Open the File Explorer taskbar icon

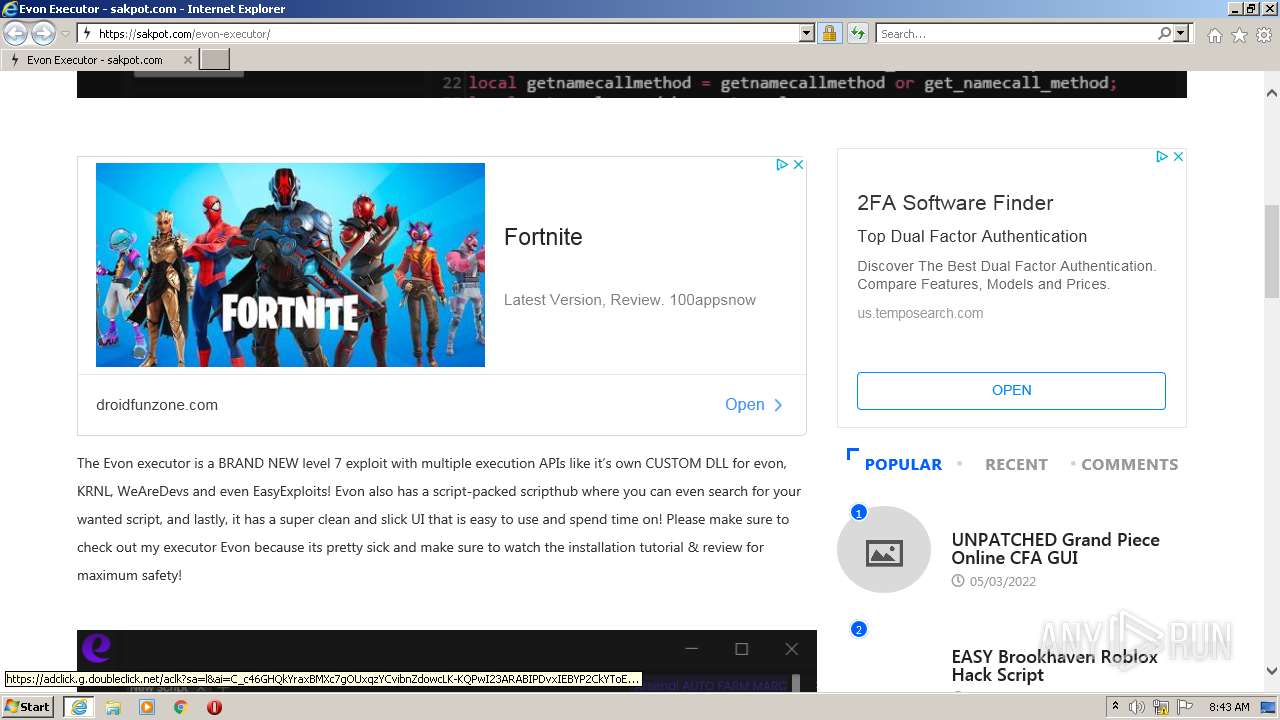coord(113,707)
